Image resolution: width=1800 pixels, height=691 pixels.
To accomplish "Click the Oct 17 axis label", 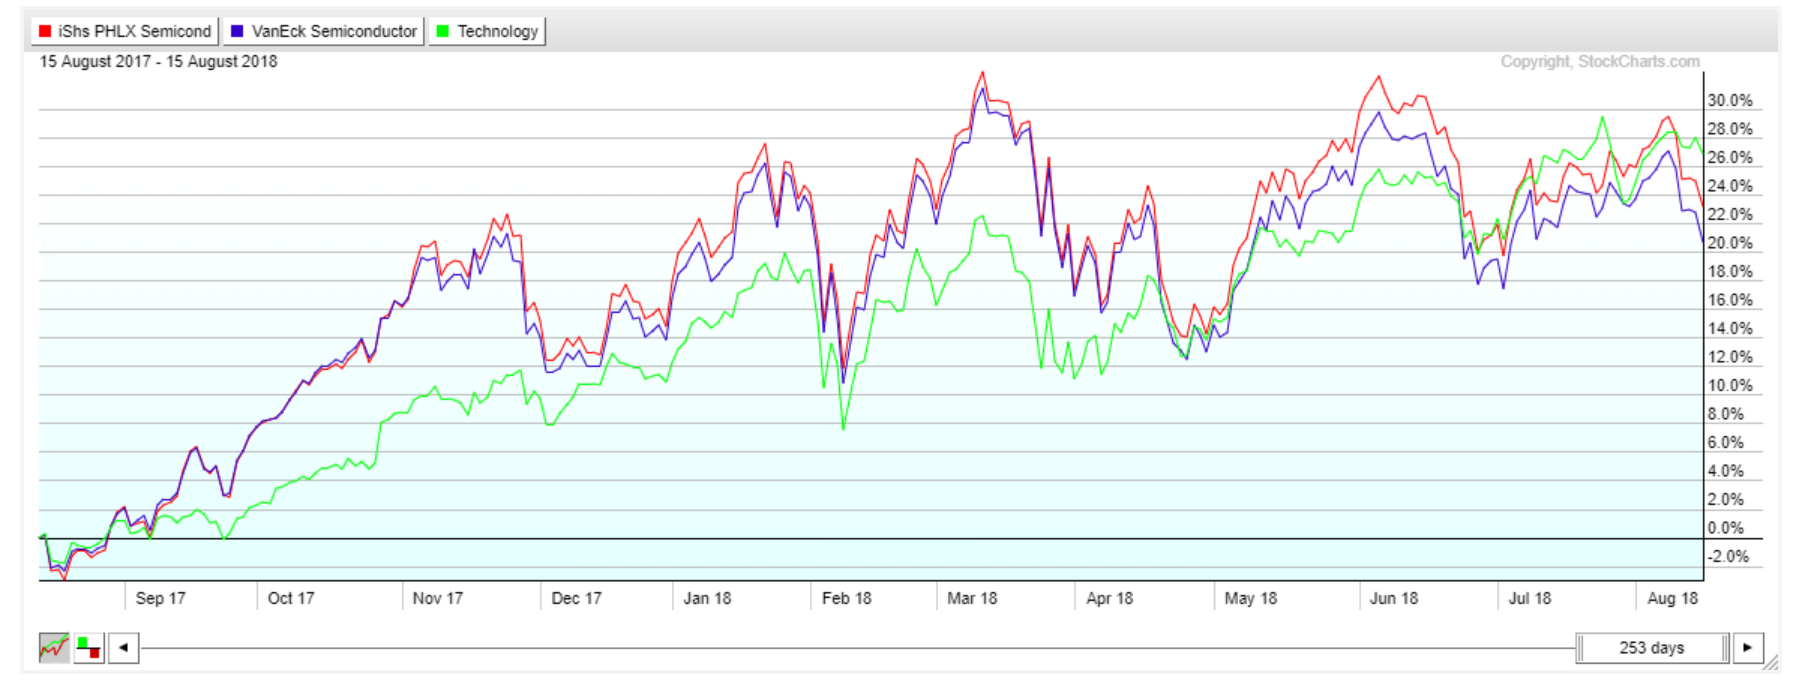I will click(291, 598).
